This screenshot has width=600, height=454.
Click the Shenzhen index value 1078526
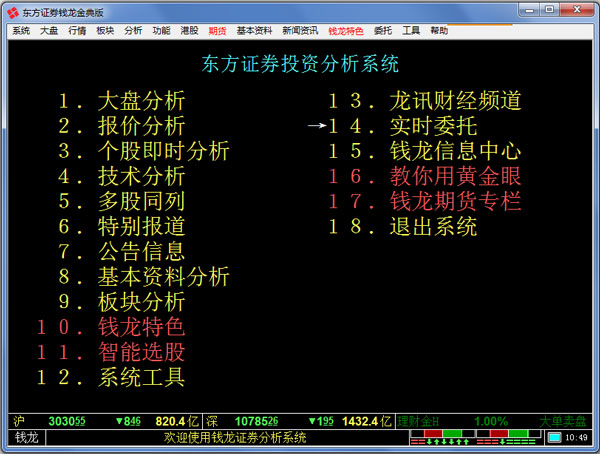click(256, 421)
